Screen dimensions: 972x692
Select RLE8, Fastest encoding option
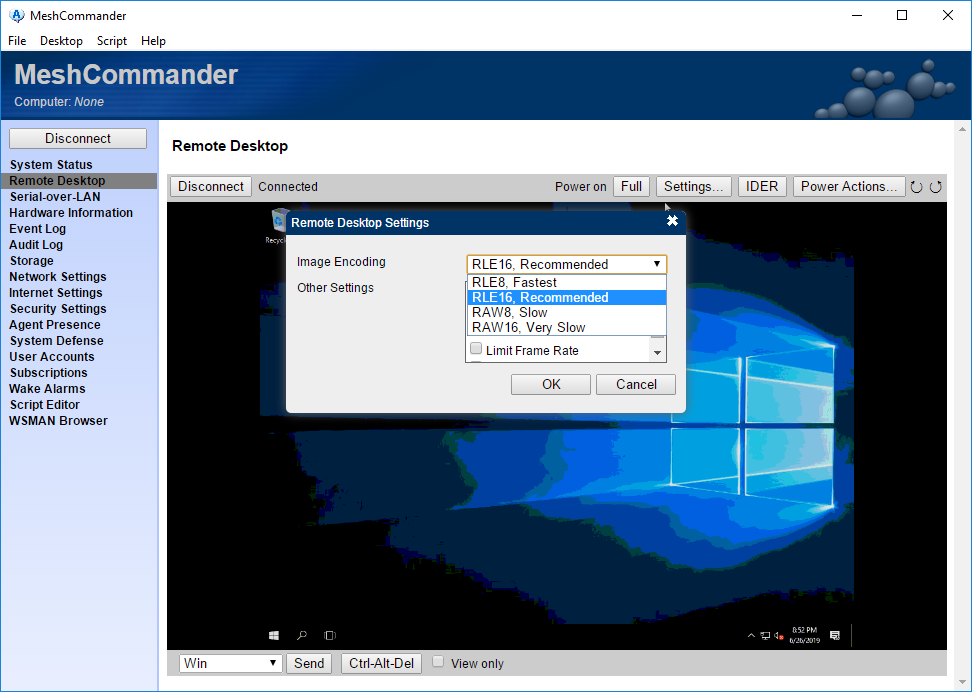pyautogui.click(x=567, y=282)
